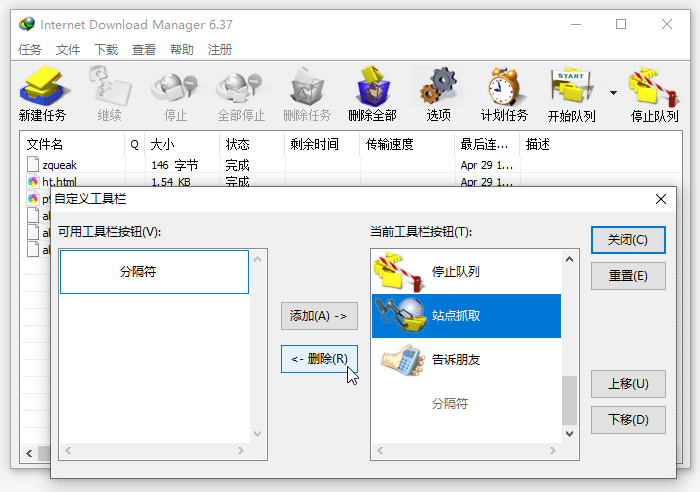Click the Start Queue (开始队列) icon
The image size is (700, 492).
click(x=571, y=87)
